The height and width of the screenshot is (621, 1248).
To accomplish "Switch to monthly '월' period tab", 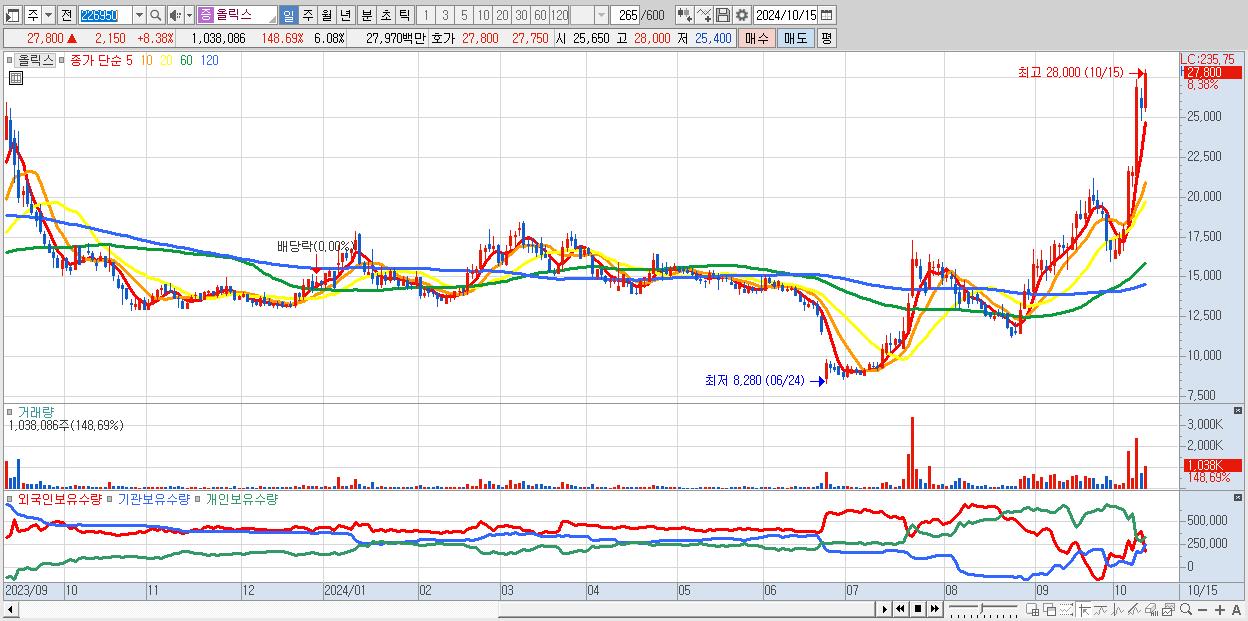I will 326,15.
